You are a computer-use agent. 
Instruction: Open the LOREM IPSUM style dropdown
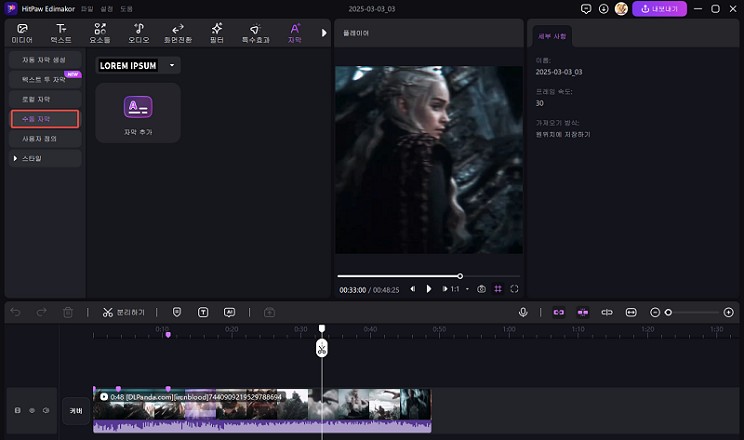pyautogui.click(x=138, y=66)
